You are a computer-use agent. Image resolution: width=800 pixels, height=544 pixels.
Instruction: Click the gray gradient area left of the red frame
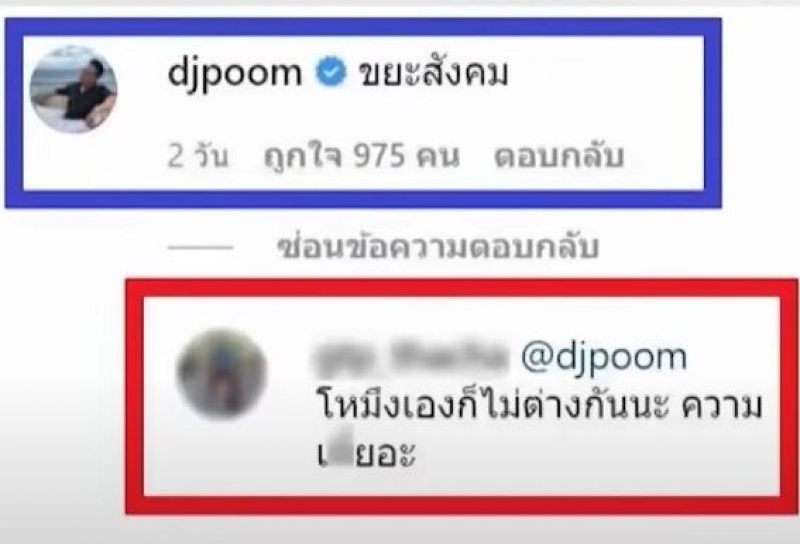[x=62, y=398]
